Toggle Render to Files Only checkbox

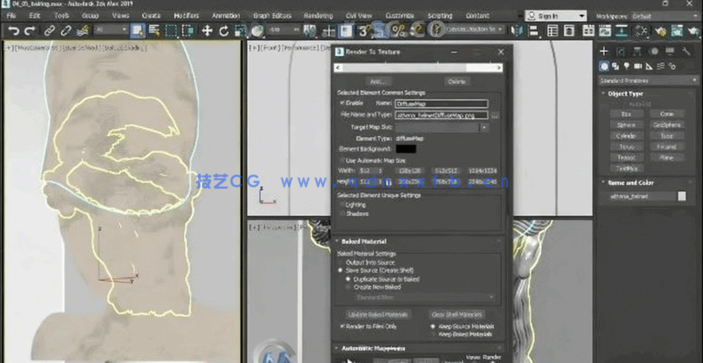tap(343, 326)
